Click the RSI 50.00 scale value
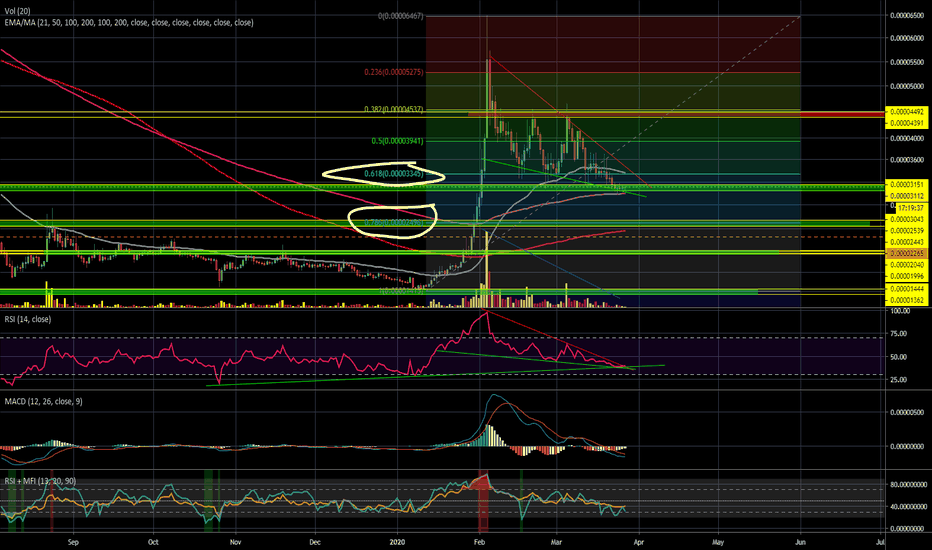The width and height of the screenshot is (932, 550). (x=898, y=357)
